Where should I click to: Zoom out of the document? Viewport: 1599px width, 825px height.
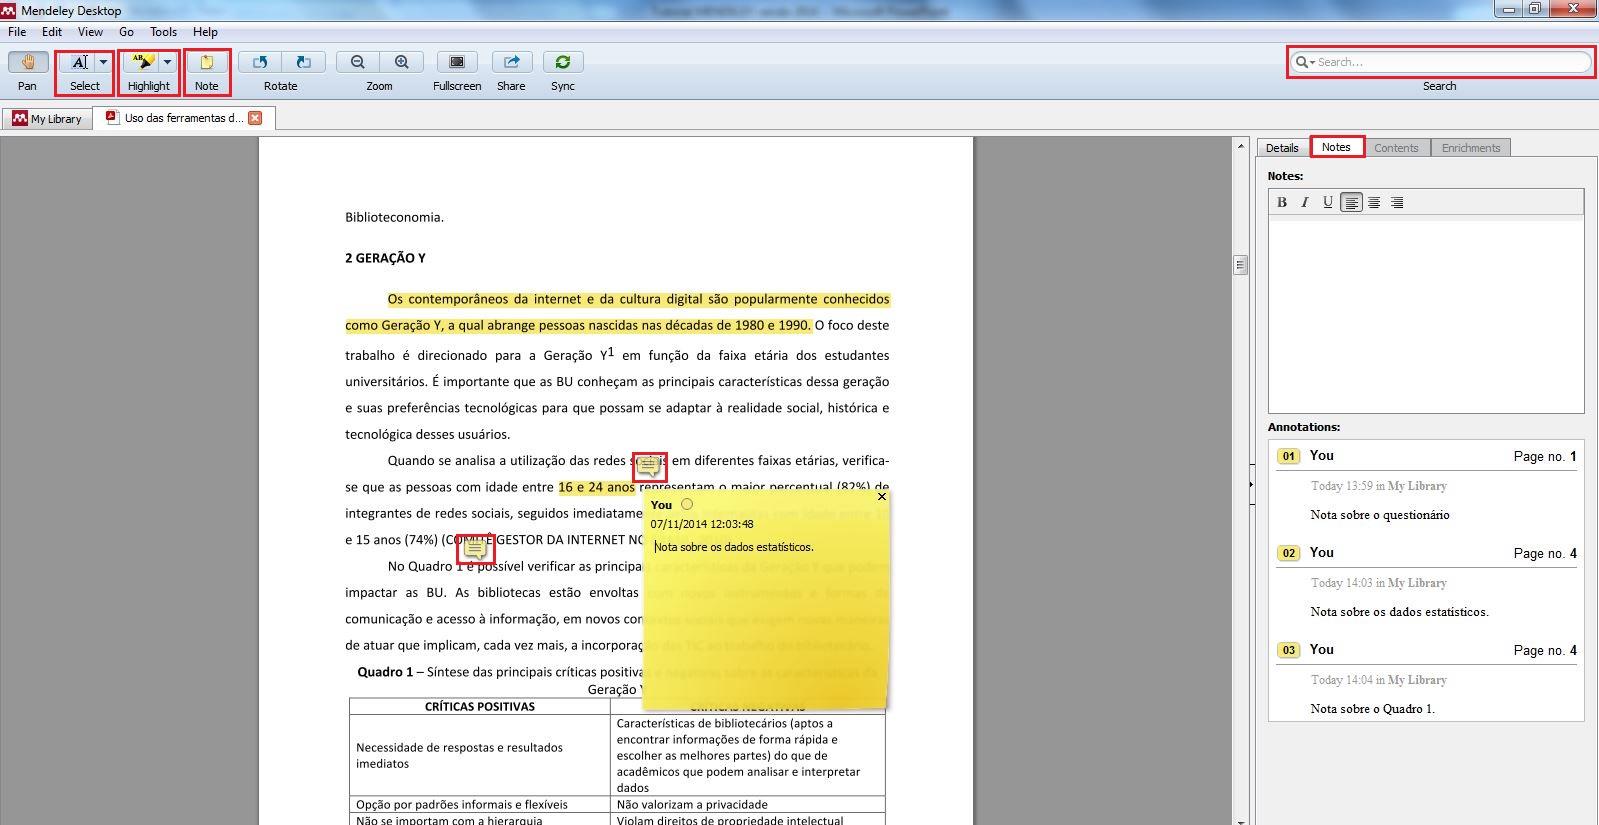click(358, 62)
